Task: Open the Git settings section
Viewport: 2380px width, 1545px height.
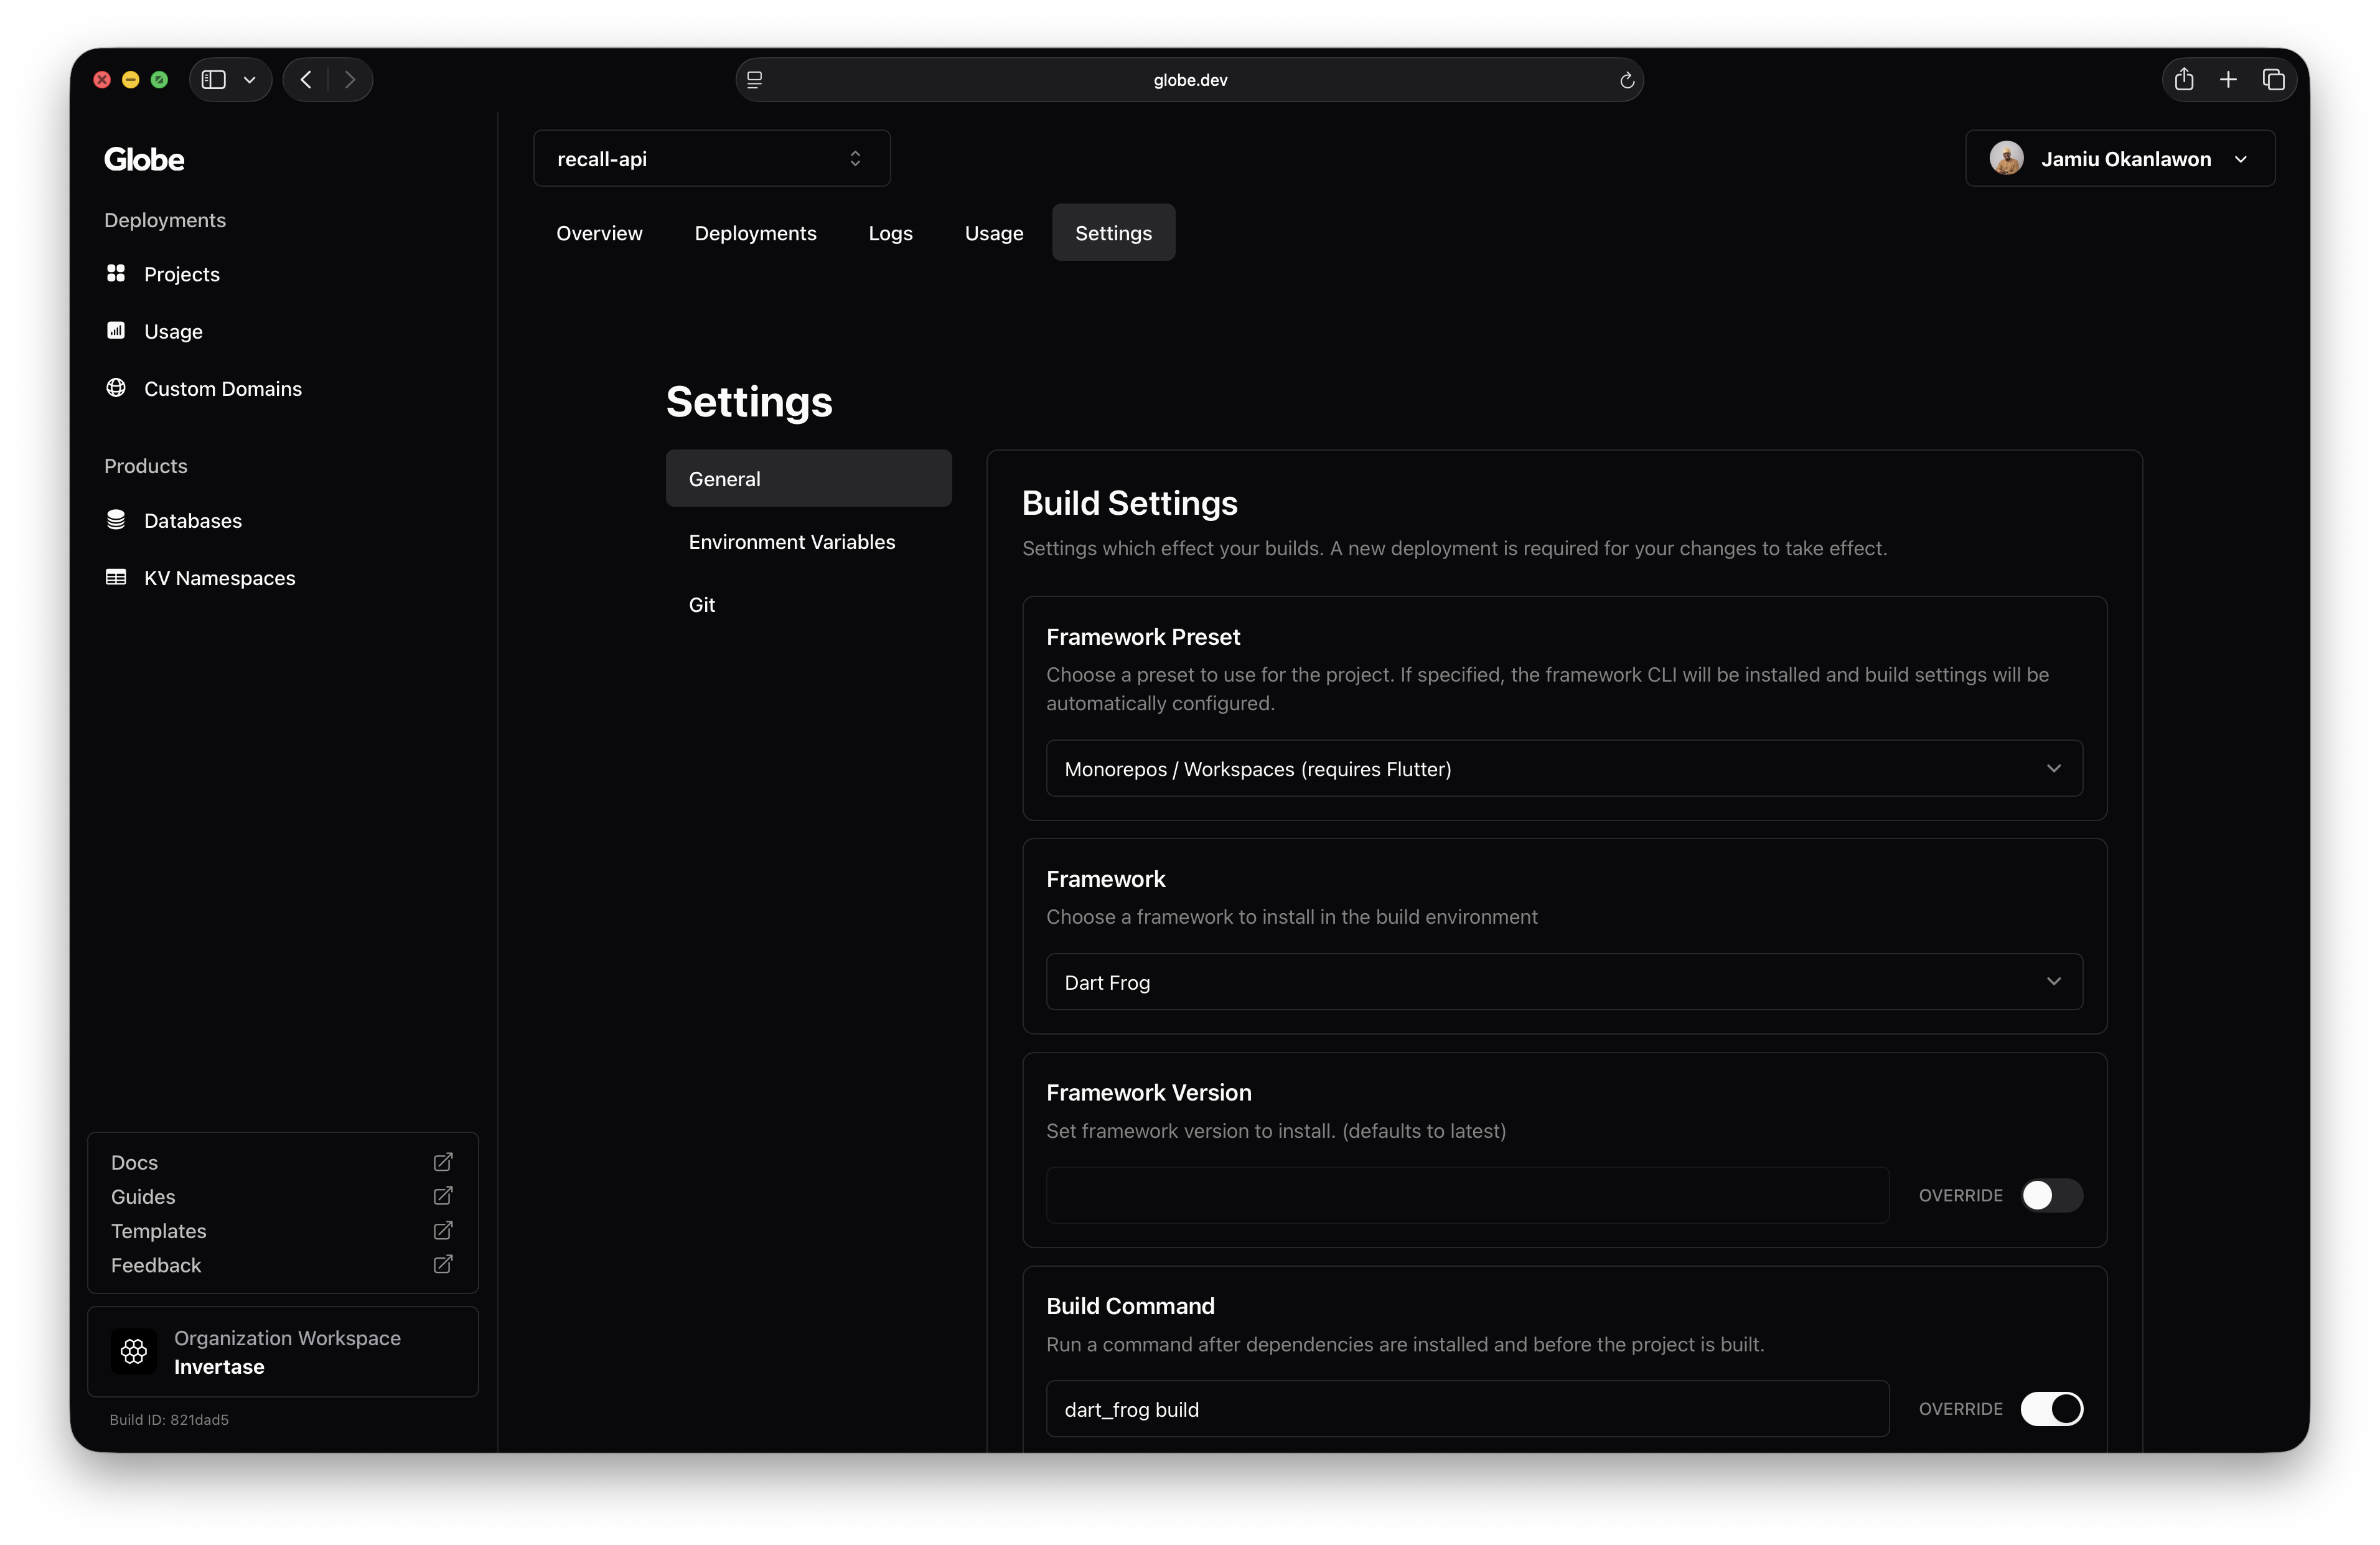Action: click(x=702, y=605)
